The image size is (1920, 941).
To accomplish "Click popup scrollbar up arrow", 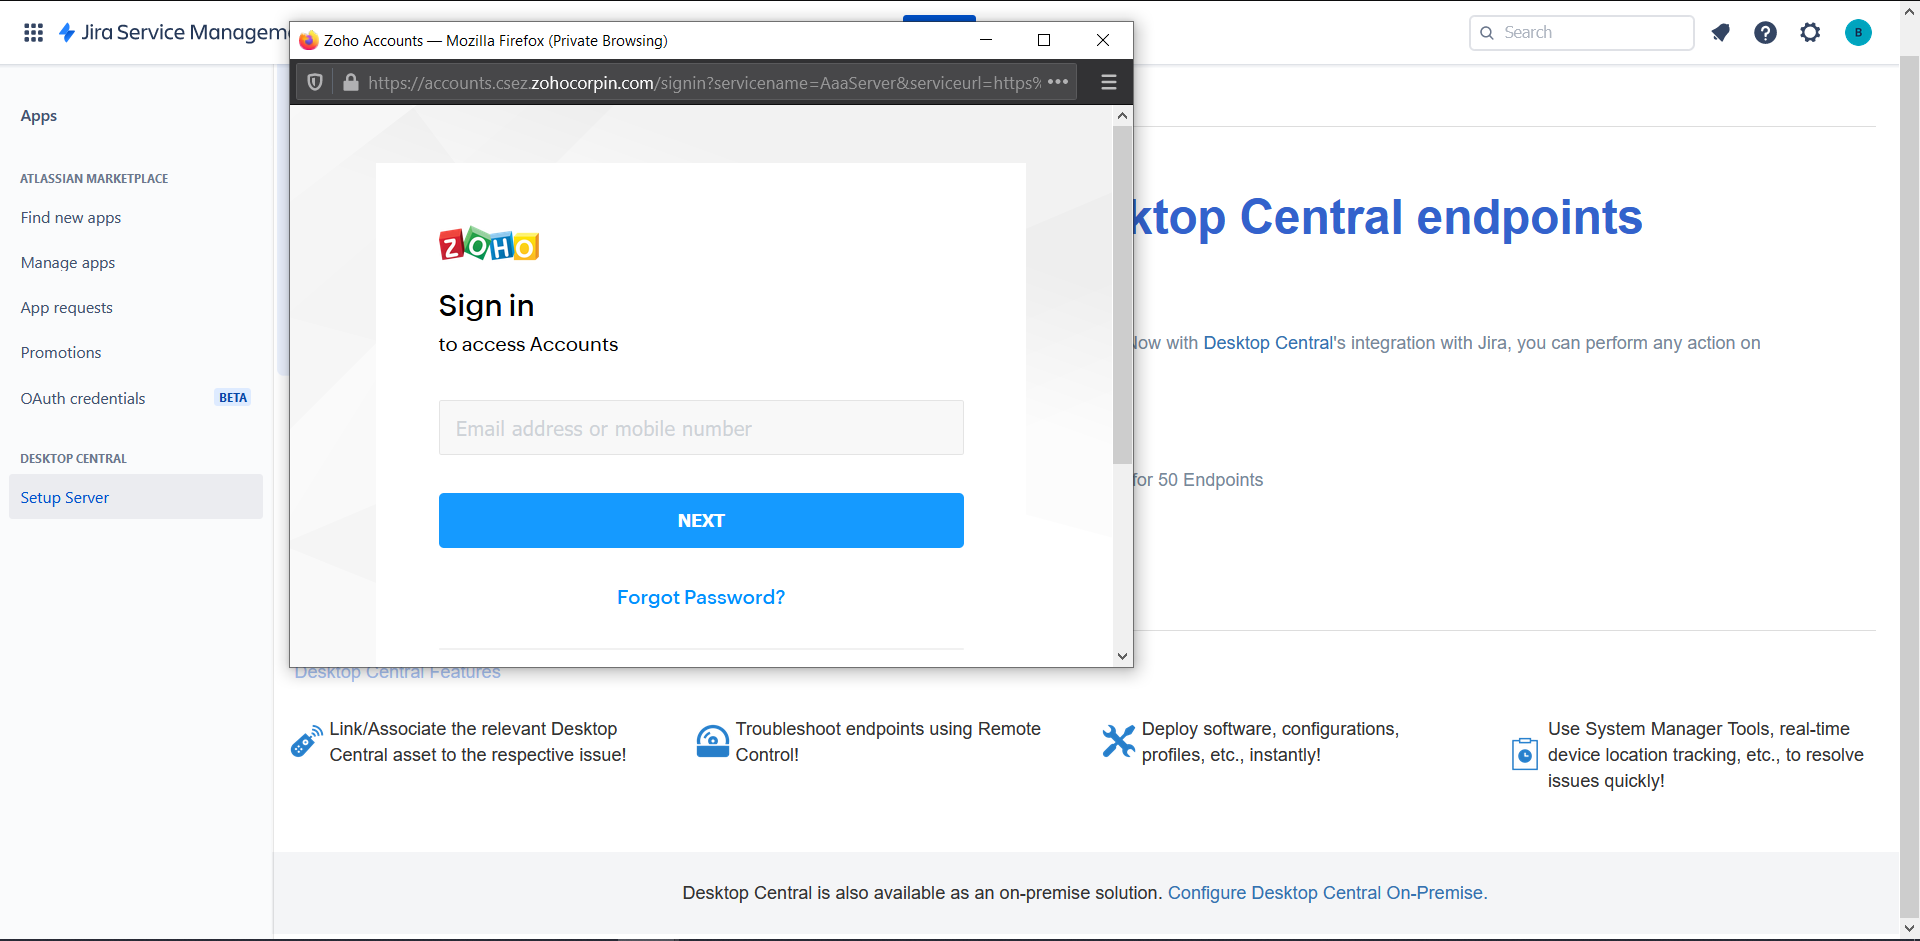I will coord(1123,115).
